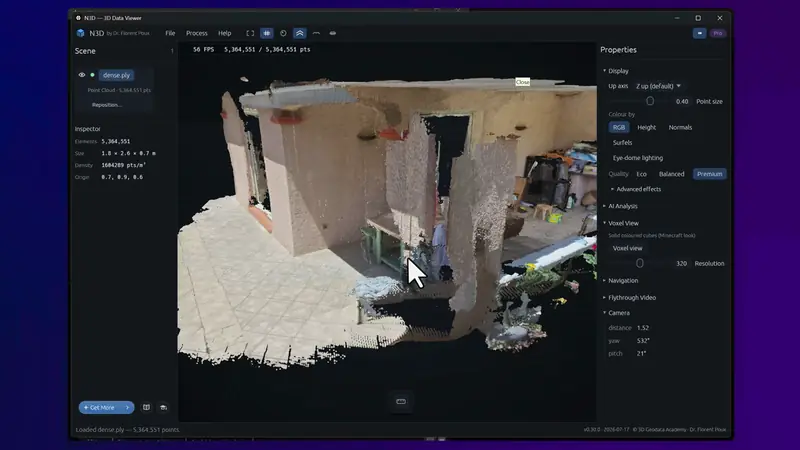Image resolution: width=800 pixels, height=450 pixels.
Task: Collapse the Voxel View section
Action: 620,223
